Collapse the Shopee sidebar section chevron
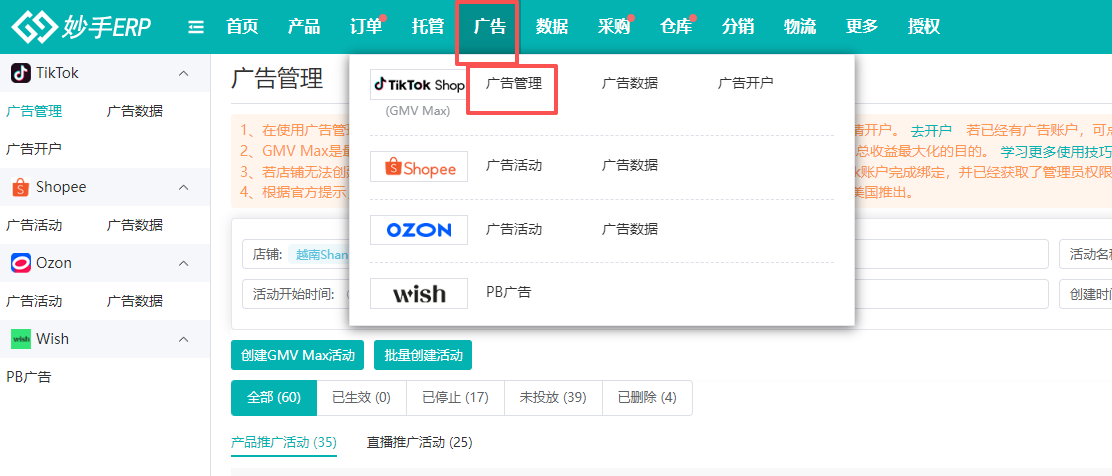The width and height of the screenshot is (1112, 476). point(184,187)
